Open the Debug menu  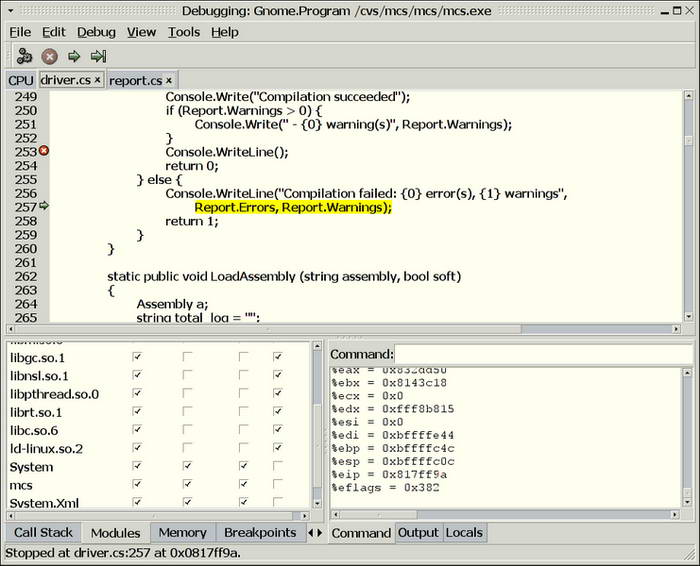click(96, 32)
